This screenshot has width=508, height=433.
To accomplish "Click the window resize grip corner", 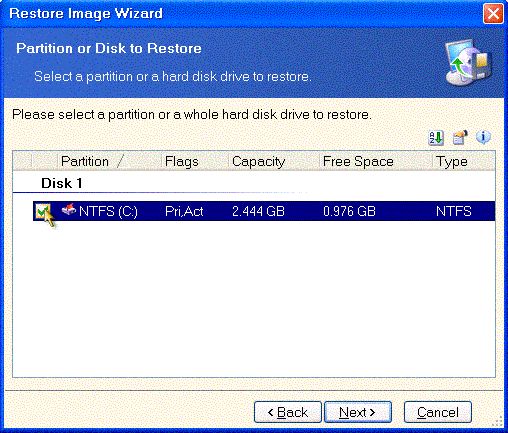I will [498, 422].
